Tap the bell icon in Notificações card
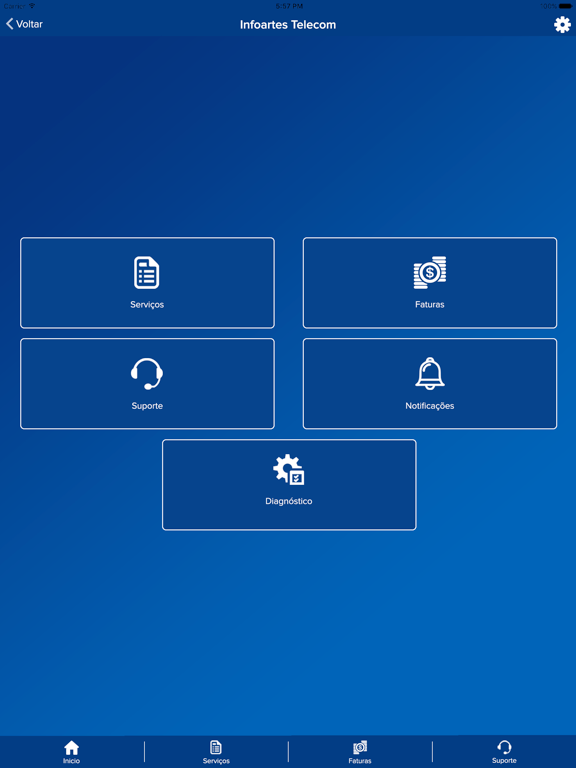Viewport: 576px width, 768px height. (430, 374)
